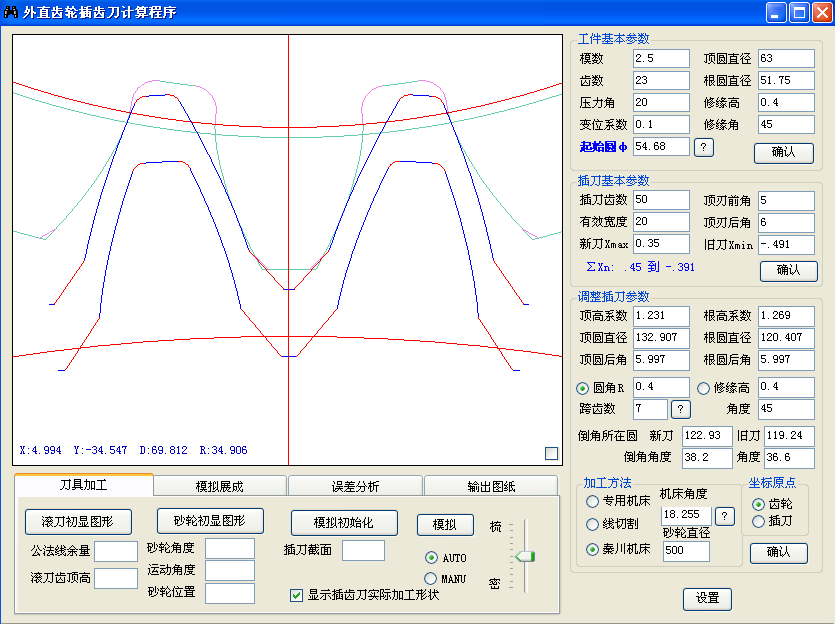Click the empty 运动角度 input field
Image resolution: width=835 pixels, height=624 pixels.
click(x=230, y=571)
